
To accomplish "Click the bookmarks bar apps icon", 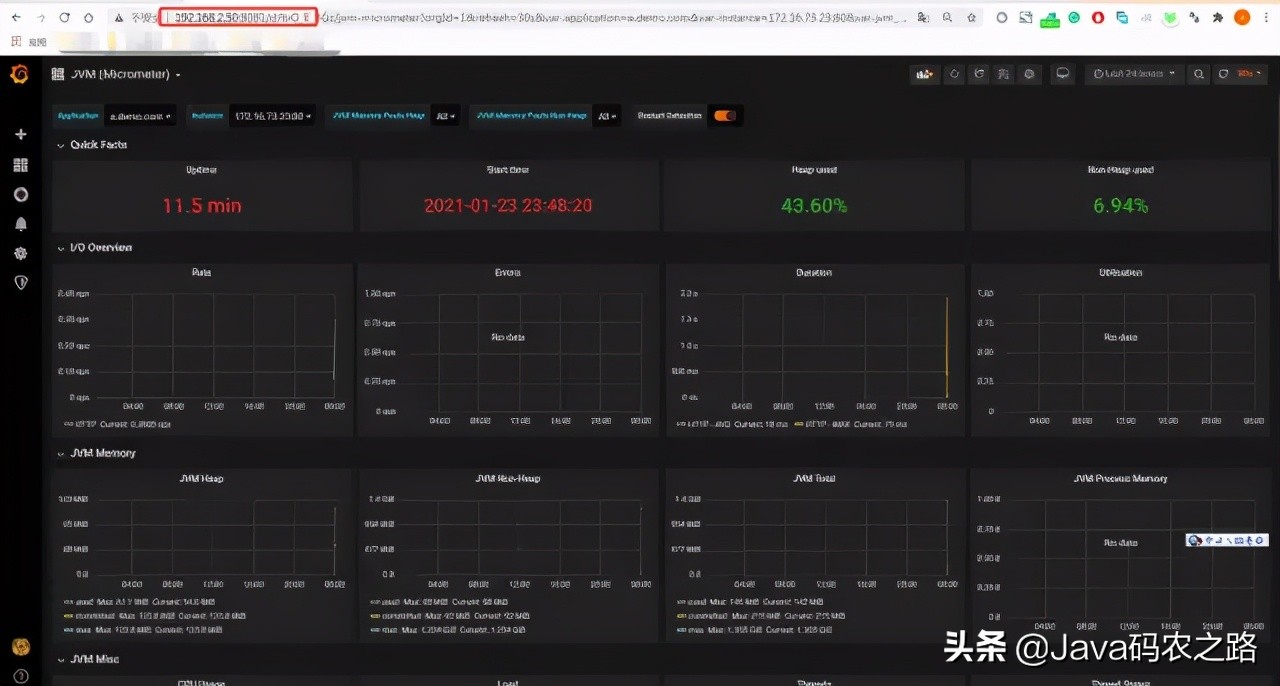I will pyautogui.click(x=16, y=42).
